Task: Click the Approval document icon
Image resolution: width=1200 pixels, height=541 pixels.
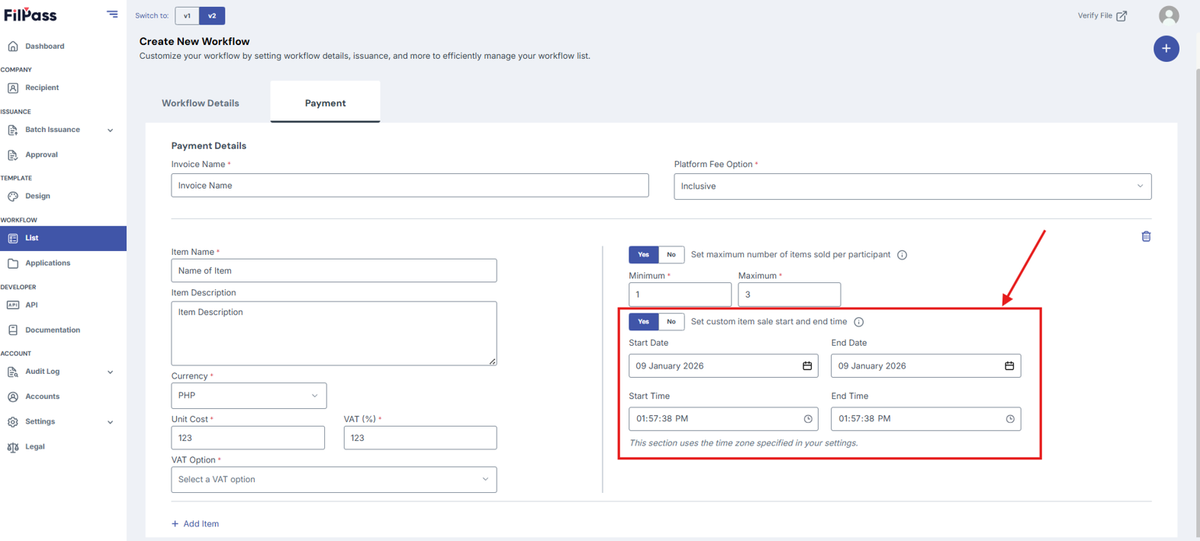Action: tap(13, 155)
